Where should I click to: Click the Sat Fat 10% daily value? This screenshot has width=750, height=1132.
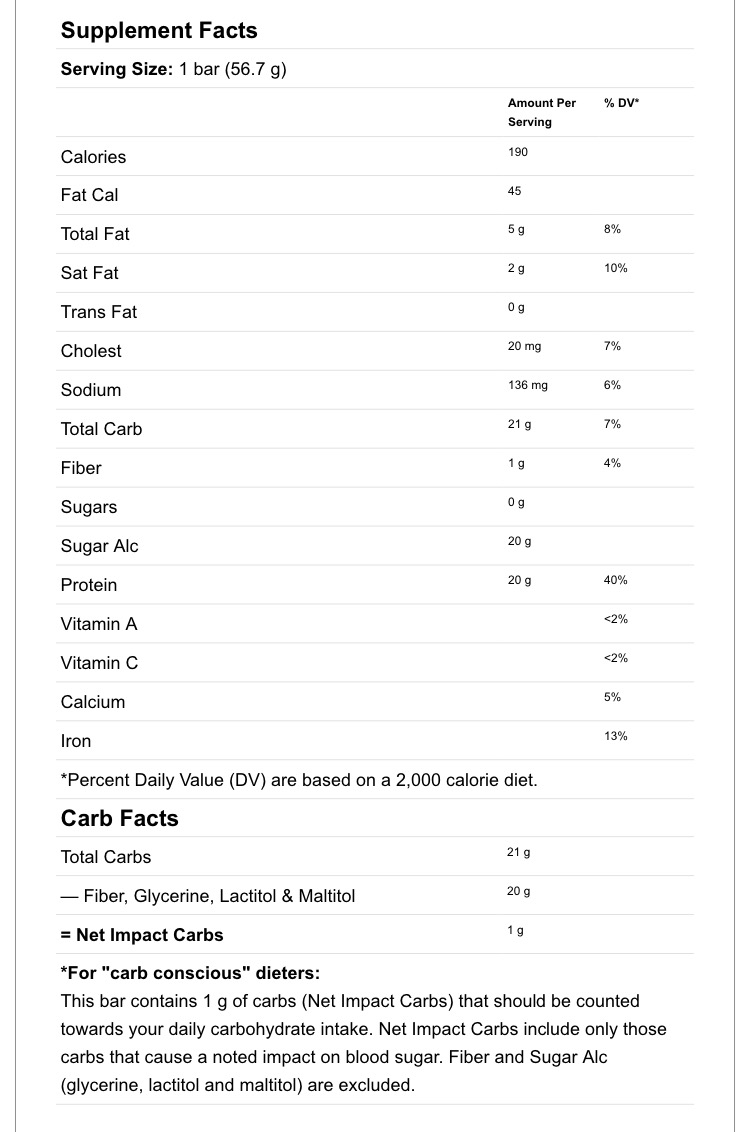click(x=616, y=268)
